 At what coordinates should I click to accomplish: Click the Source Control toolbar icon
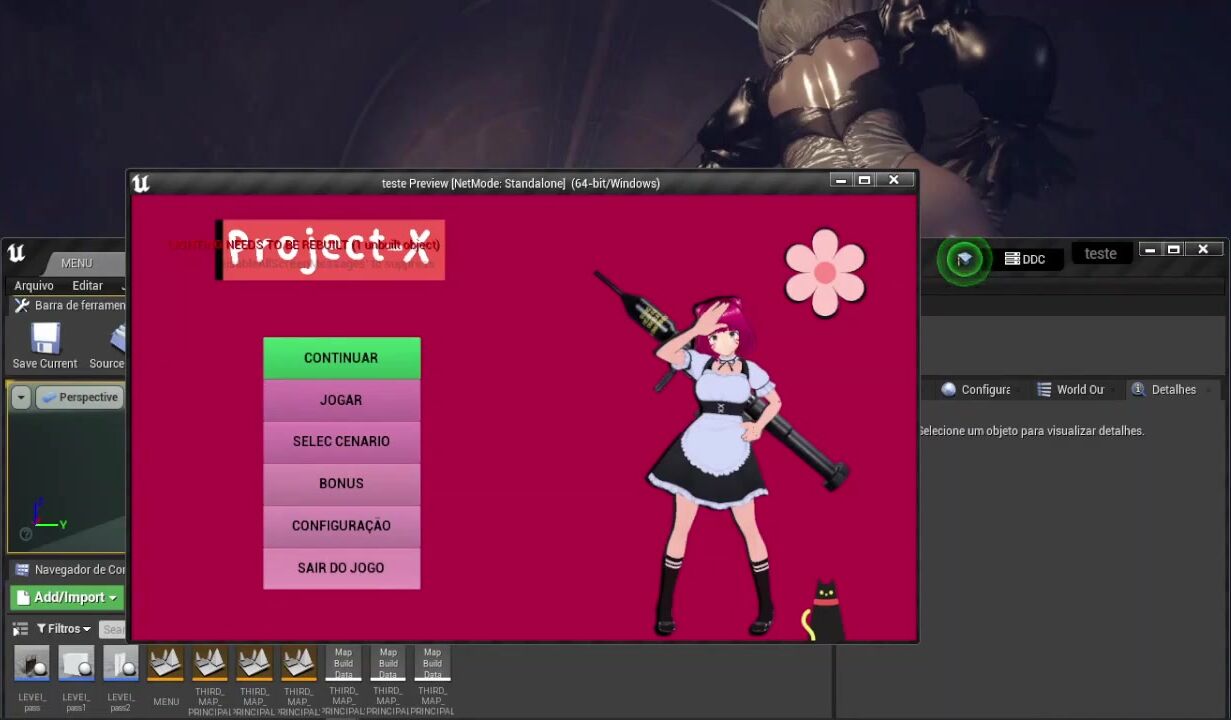pos(117,340)
